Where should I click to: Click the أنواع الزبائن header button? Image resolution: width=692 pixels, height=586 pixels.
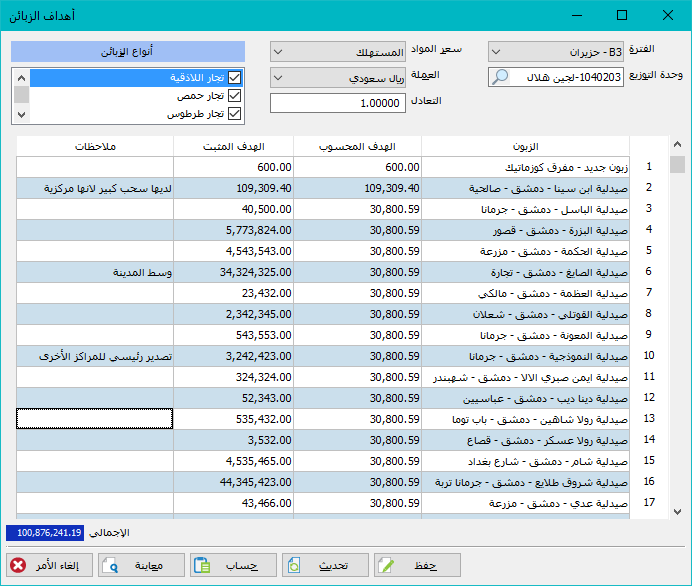tap(128, 52)
